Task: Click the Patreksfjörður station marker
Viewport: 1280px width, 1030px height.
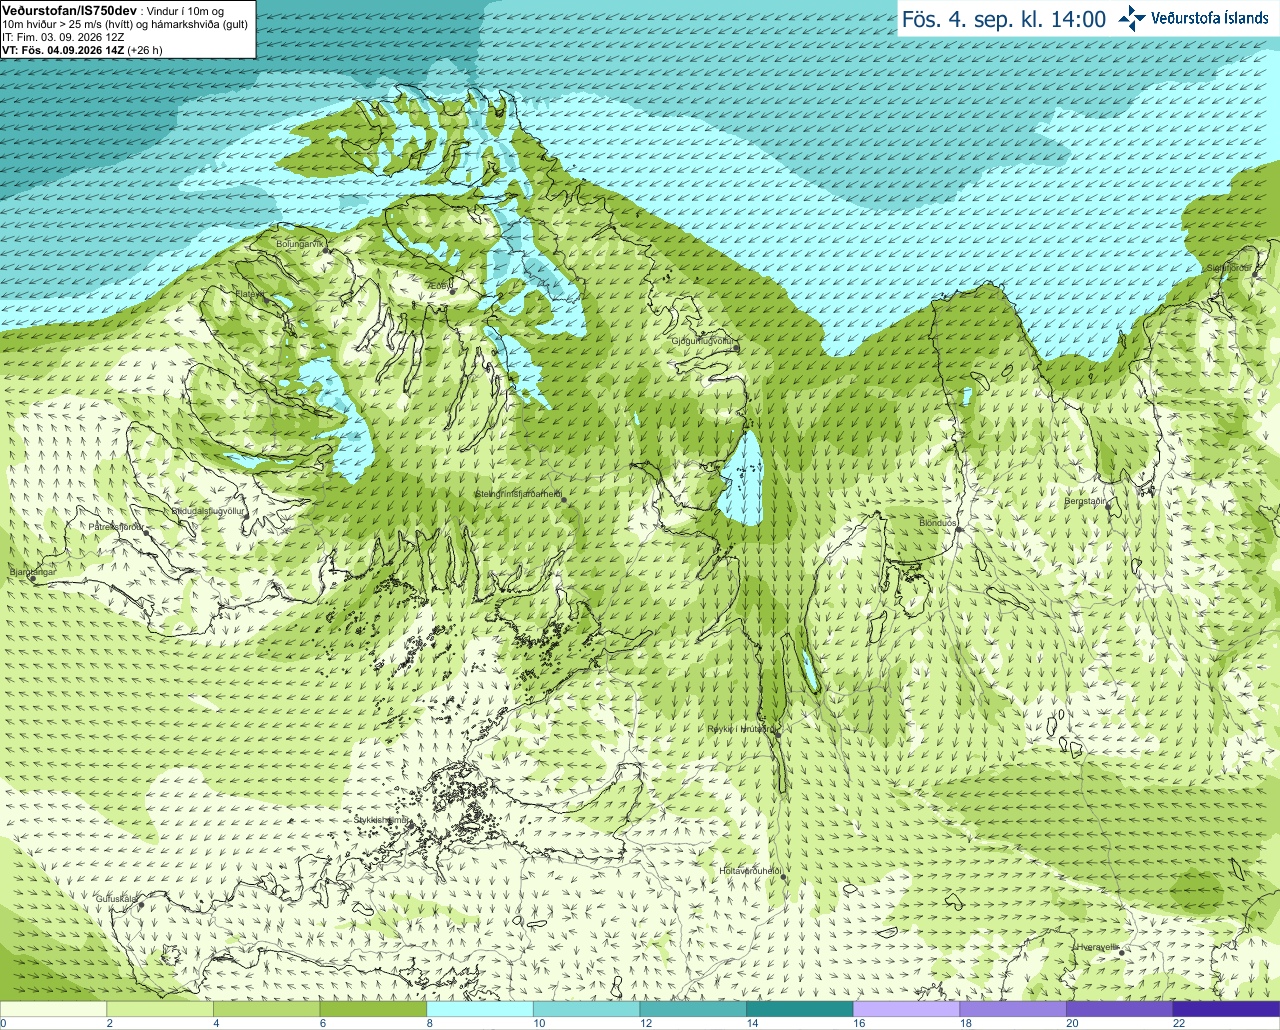Action: (147, 533)
